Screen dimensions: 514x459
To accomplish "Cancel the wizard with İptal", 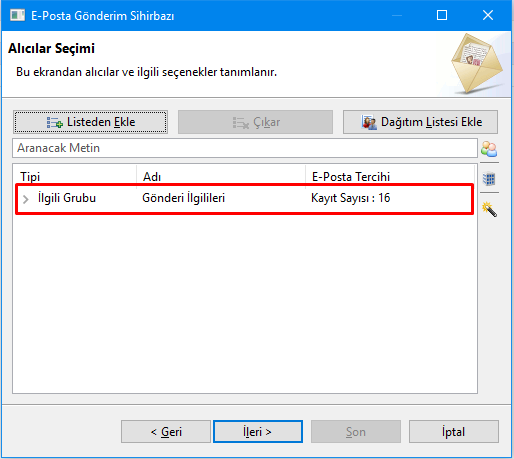I will pos(454,432).
